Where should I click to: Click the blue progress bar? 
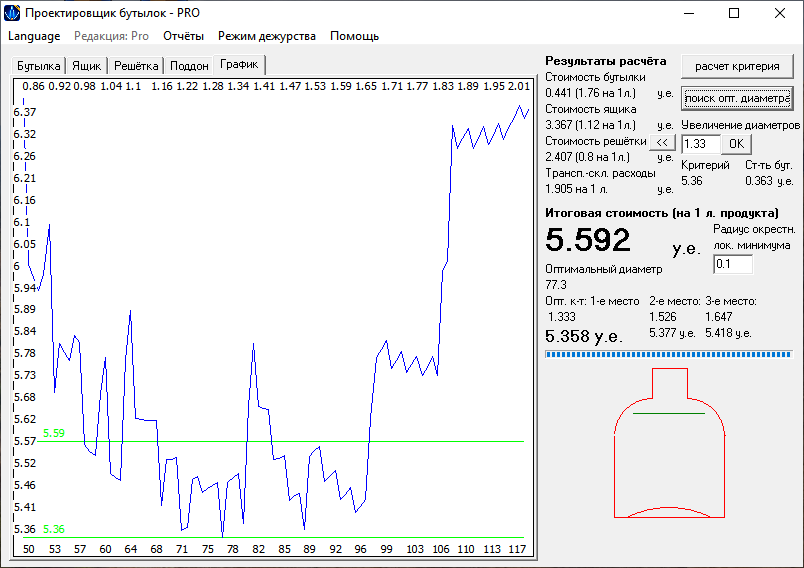tap(669, 354)
